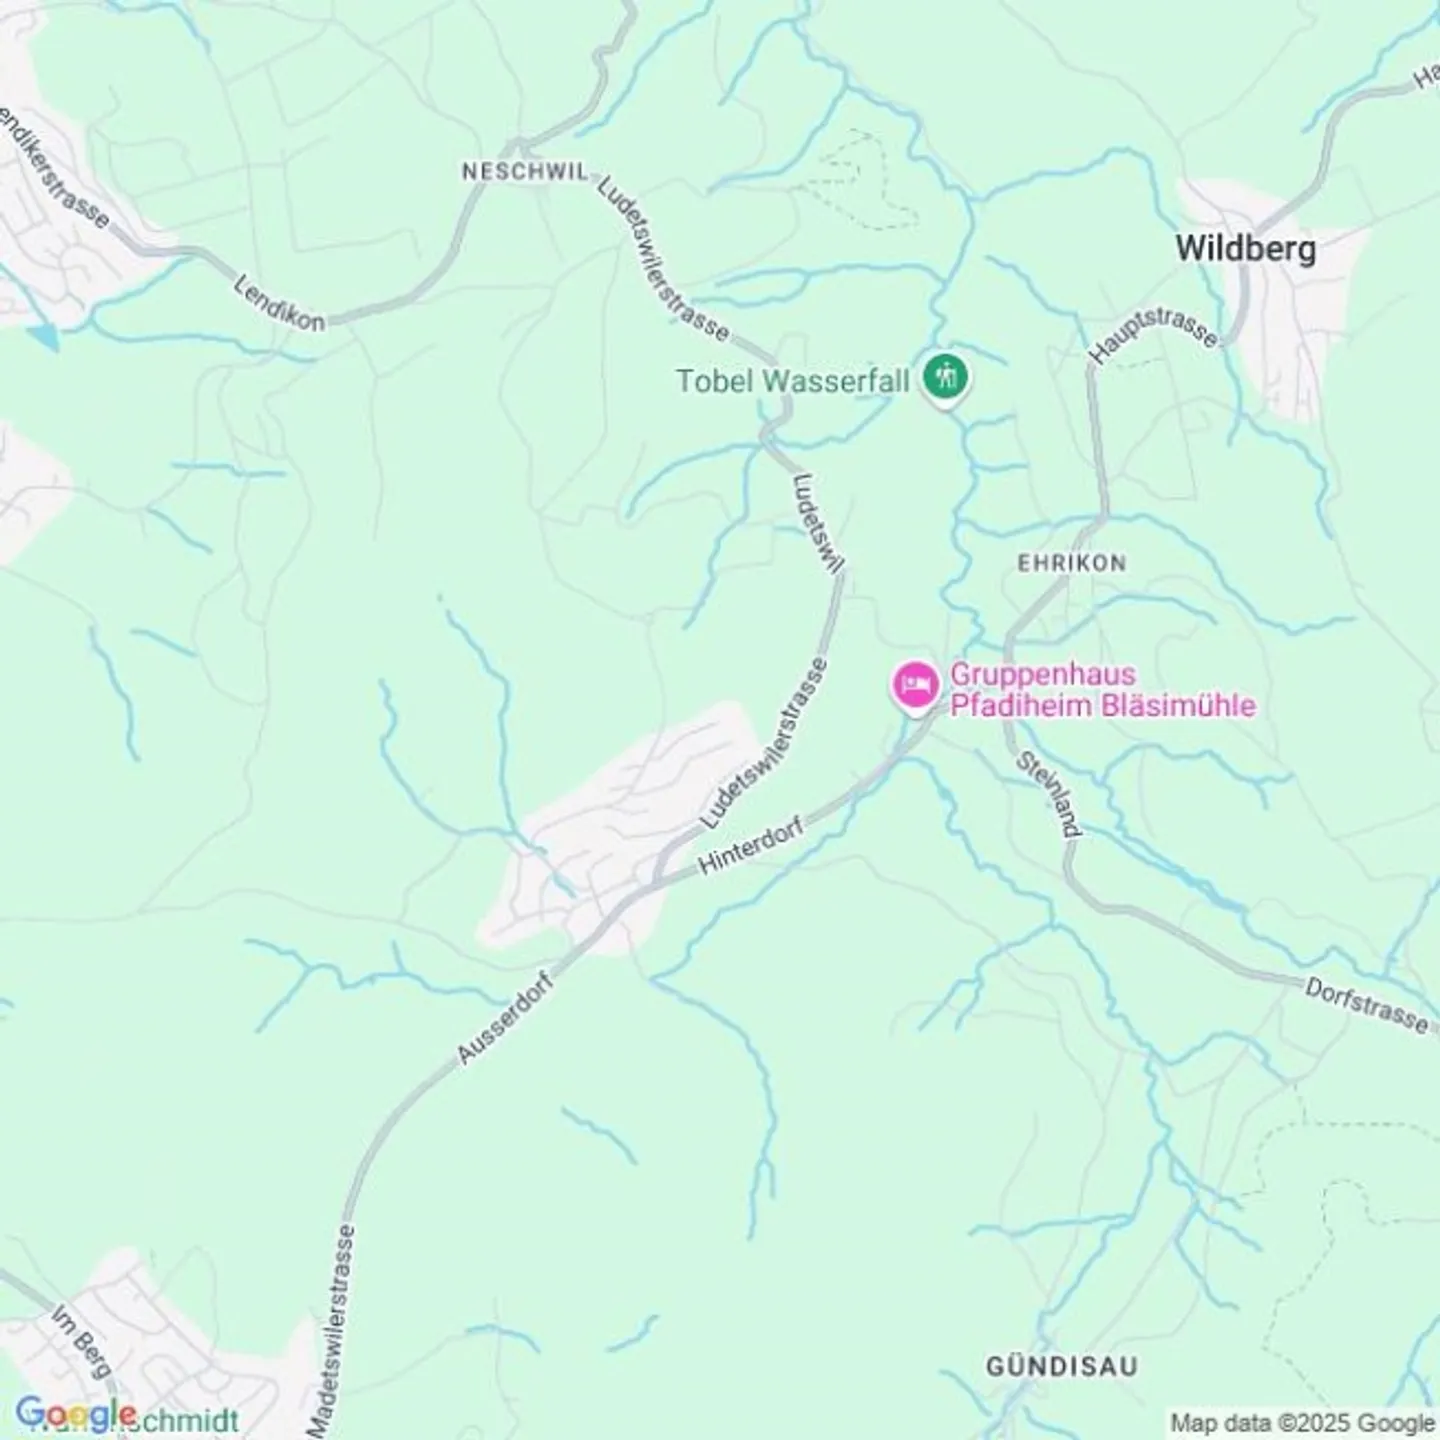Select the GÜNDISAU locality label

point(1061,1366)
